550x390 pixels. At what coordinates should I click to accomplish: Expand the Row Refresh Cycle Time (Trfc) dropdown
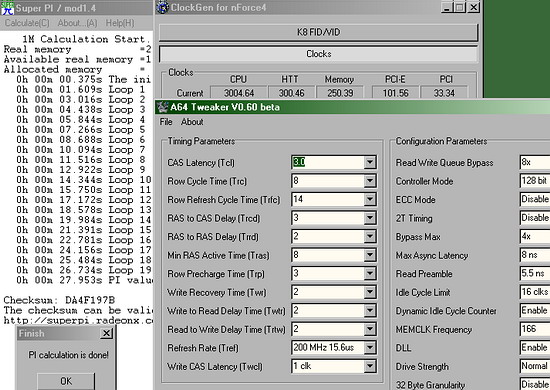tap(370, 200)
